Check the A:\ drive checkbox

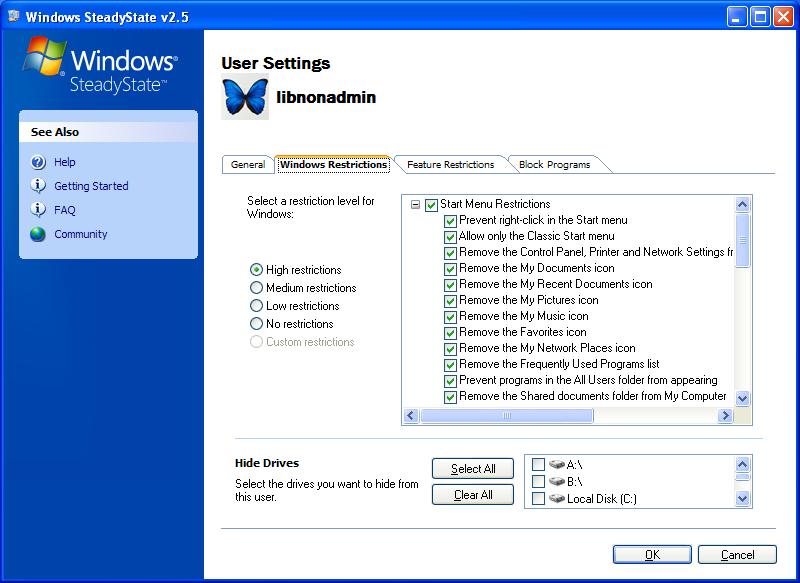[x=538, y=465]
